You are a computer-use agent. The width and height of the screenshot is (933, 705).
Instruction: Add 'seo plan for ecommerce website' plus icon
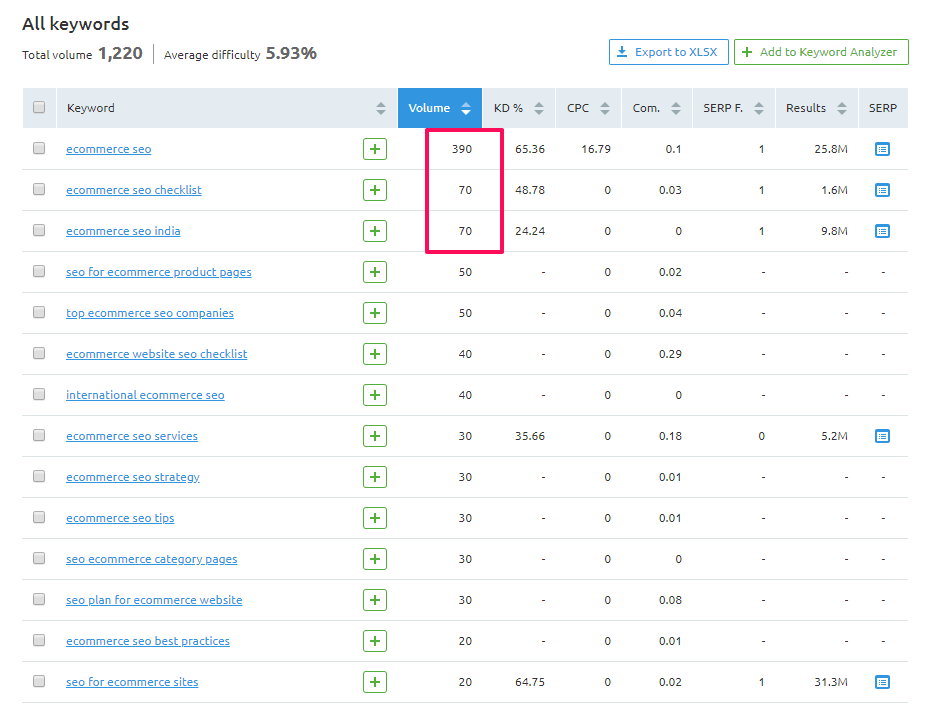[375, 600]
